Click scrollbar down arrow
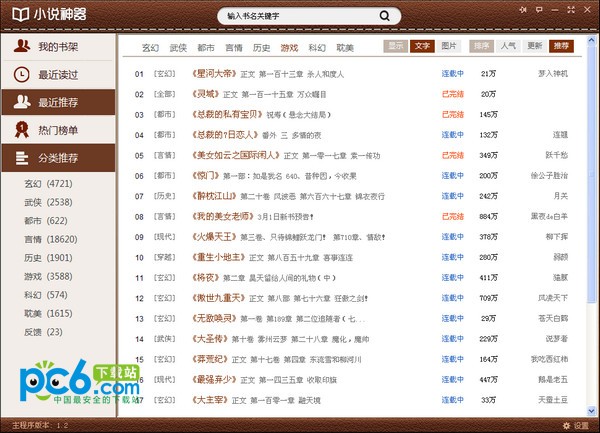 pyautogui.click(x=591, y=411)
